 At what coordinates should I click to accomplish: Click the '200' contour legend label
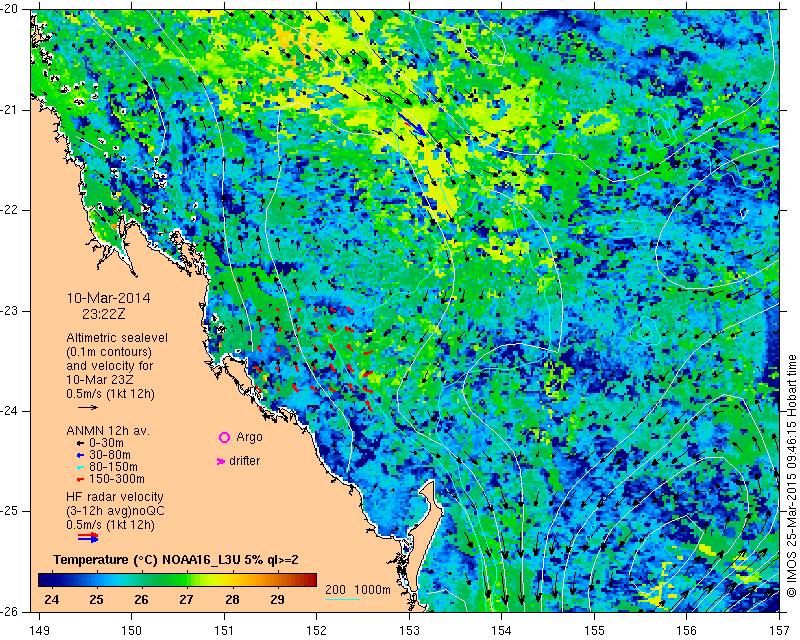[x=335, y=590]
